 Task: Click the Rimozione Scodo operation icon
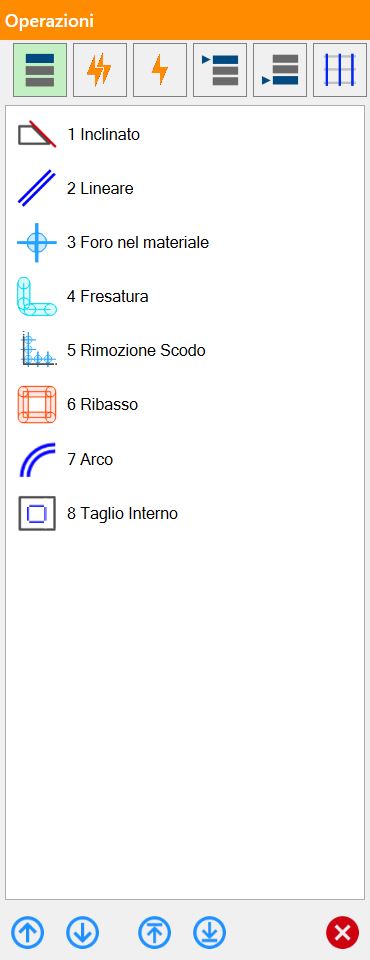point(37,350)
